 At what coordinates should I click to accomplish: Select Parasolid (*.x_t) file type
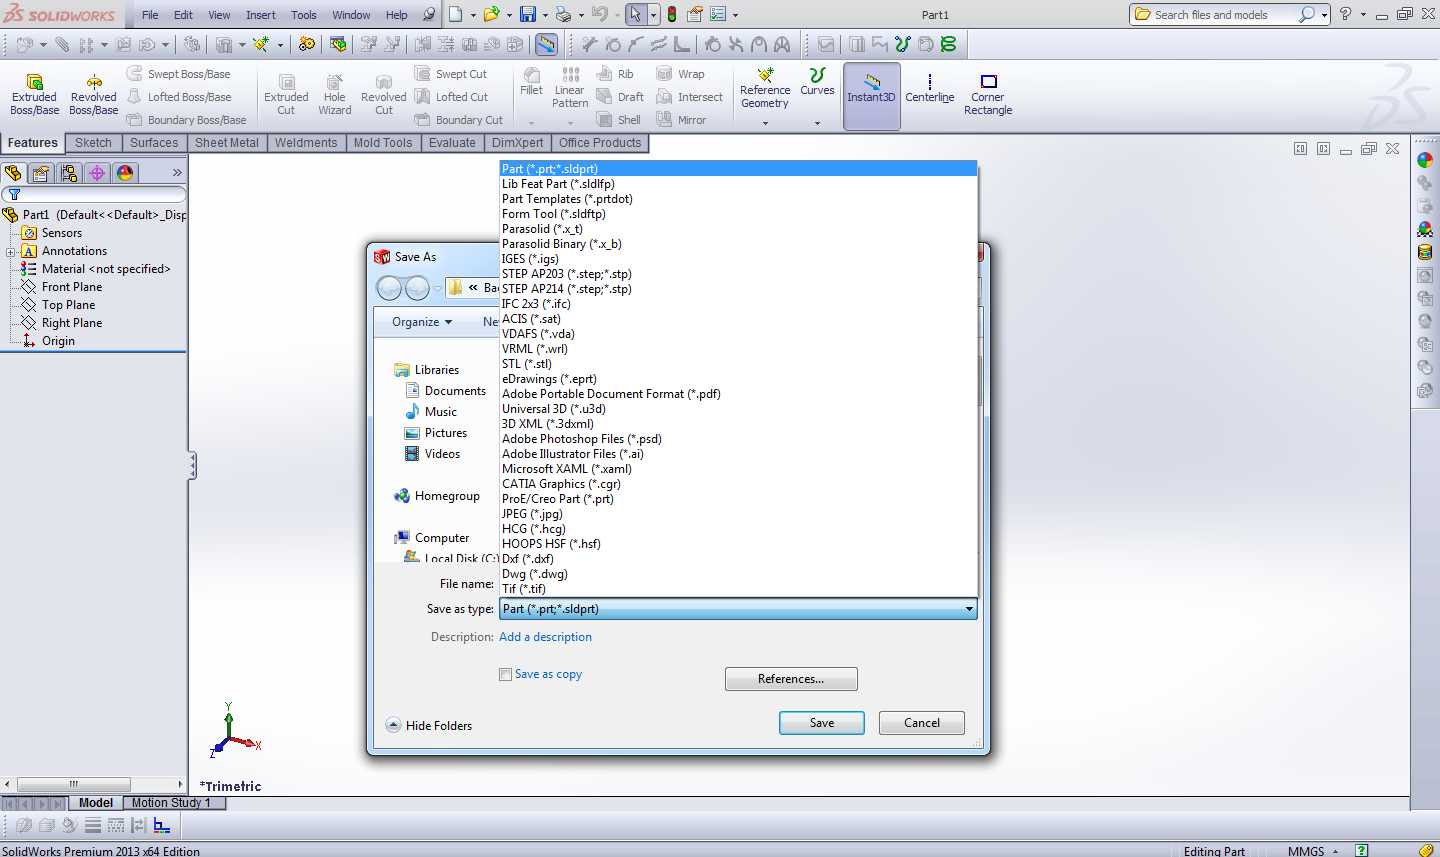point(738,229)
